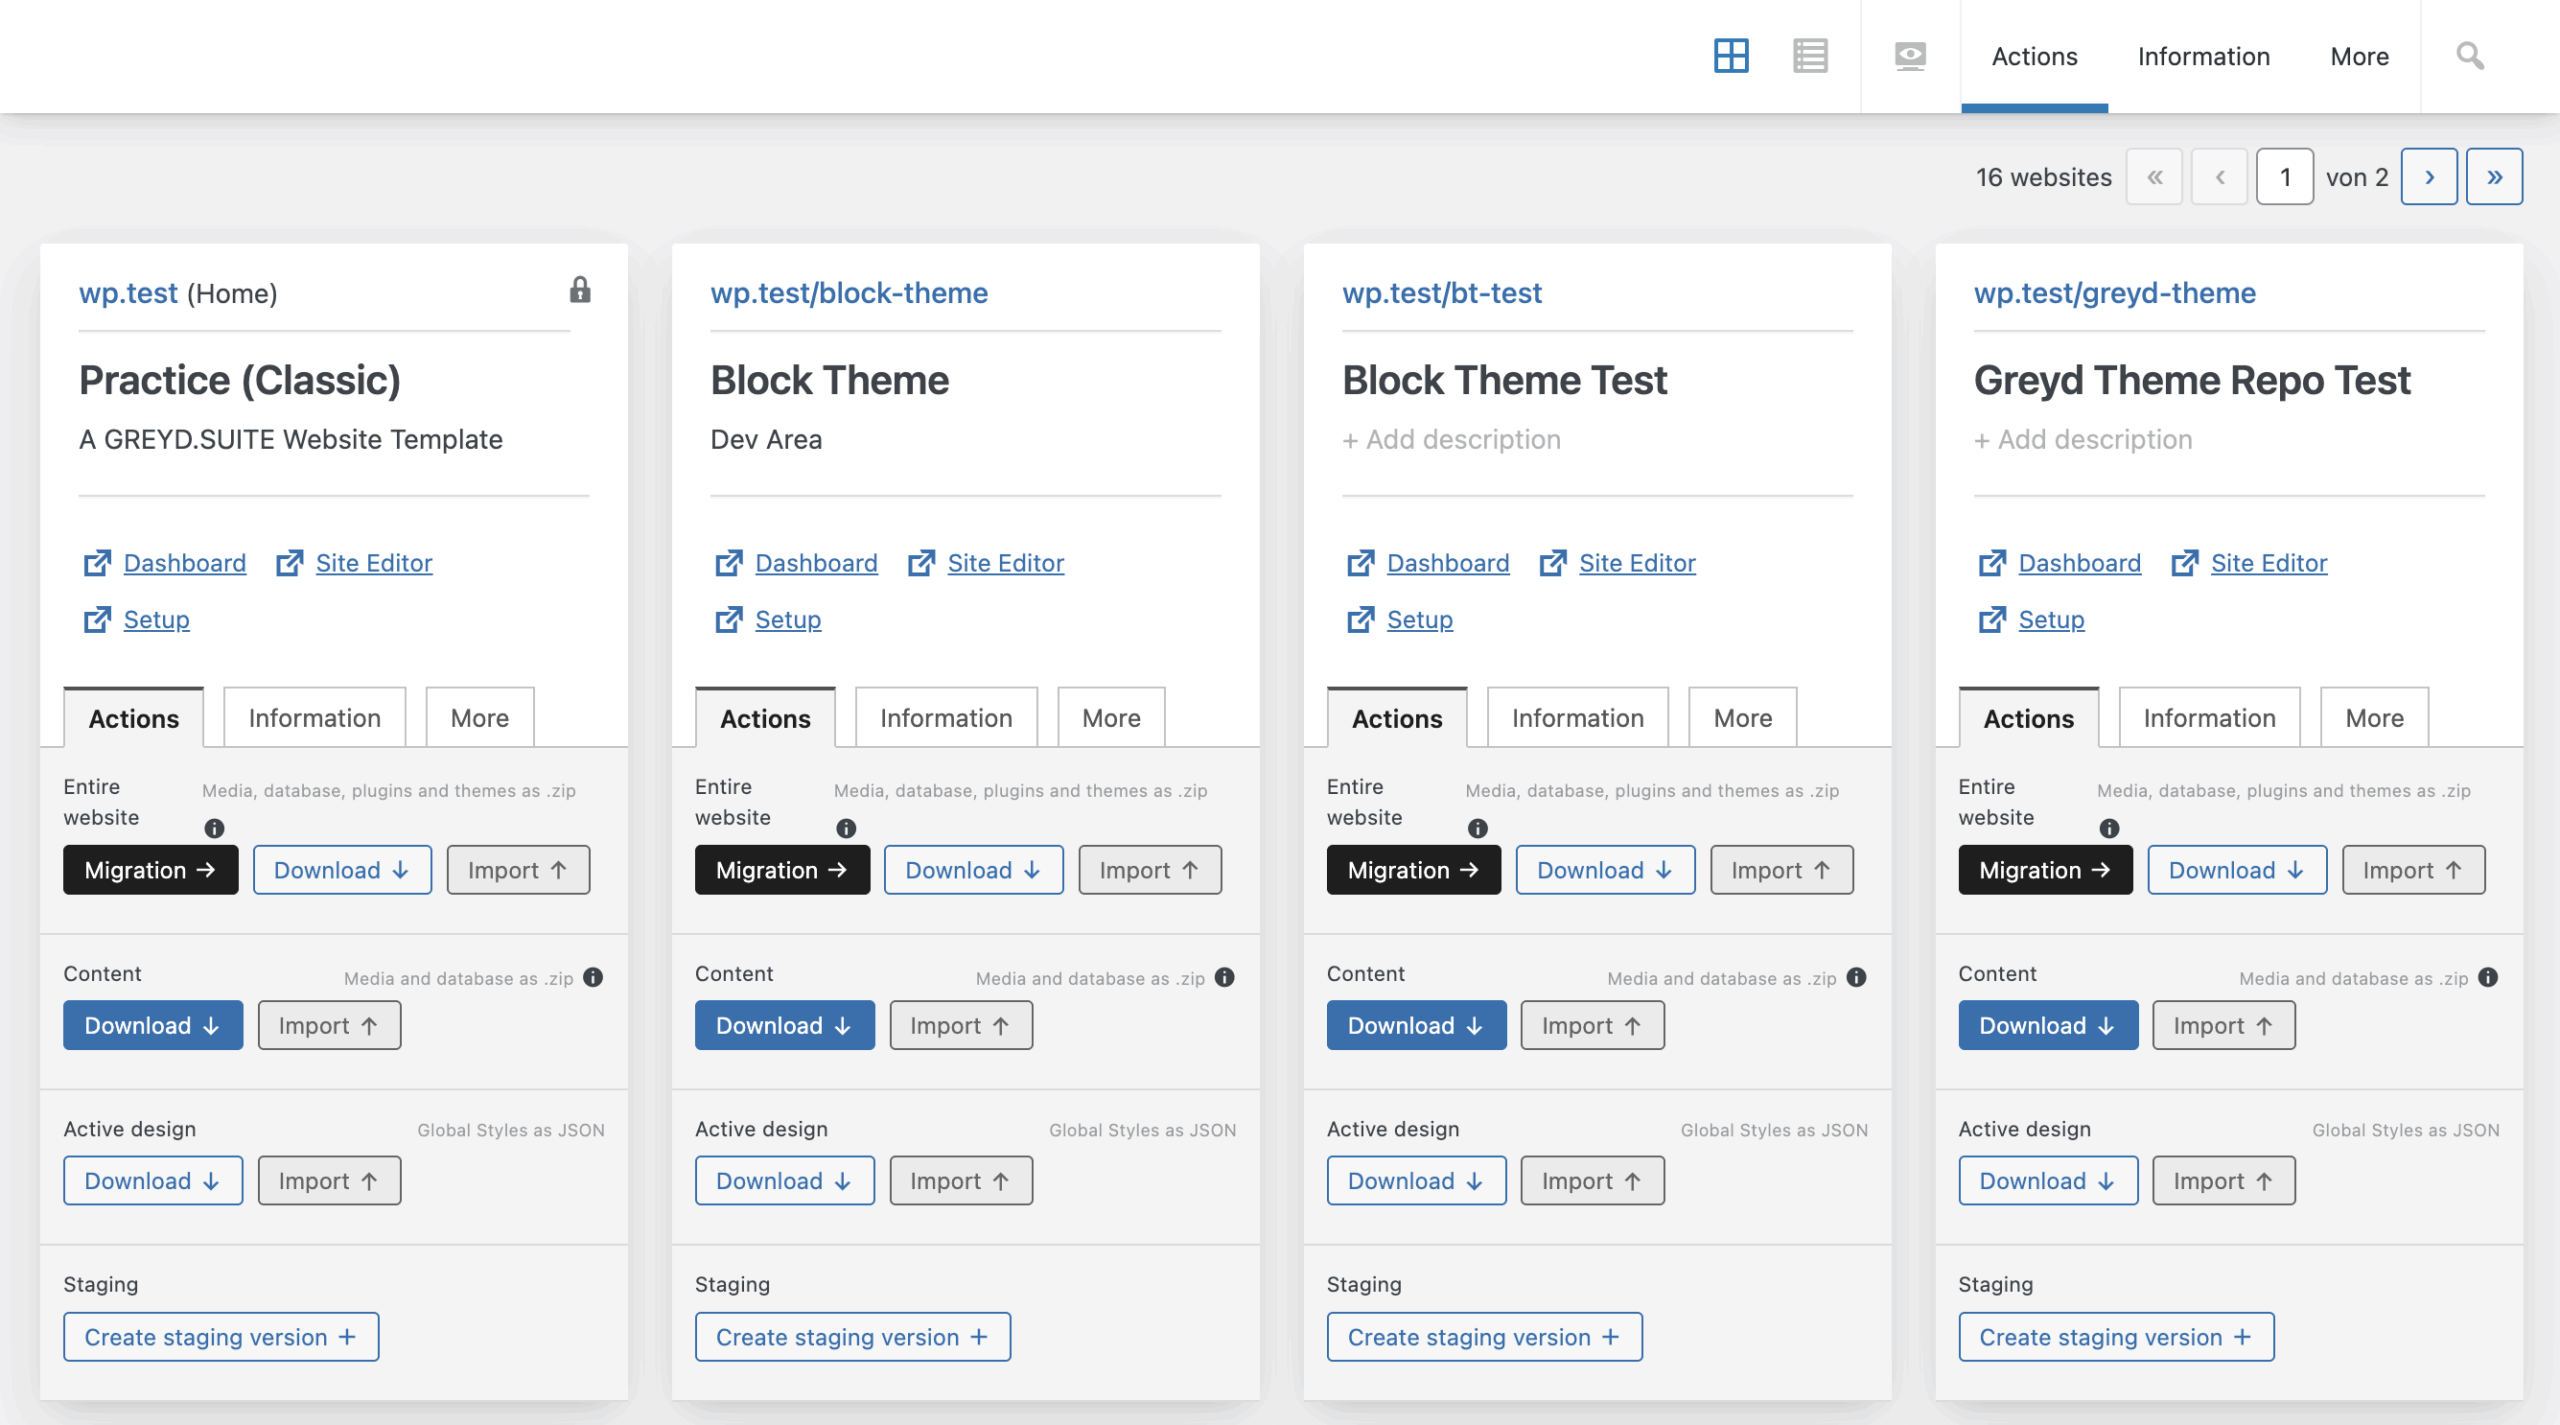Click the page number input field
2560x1425 pixels.
pyautogui.click(x=2284, y=177)
